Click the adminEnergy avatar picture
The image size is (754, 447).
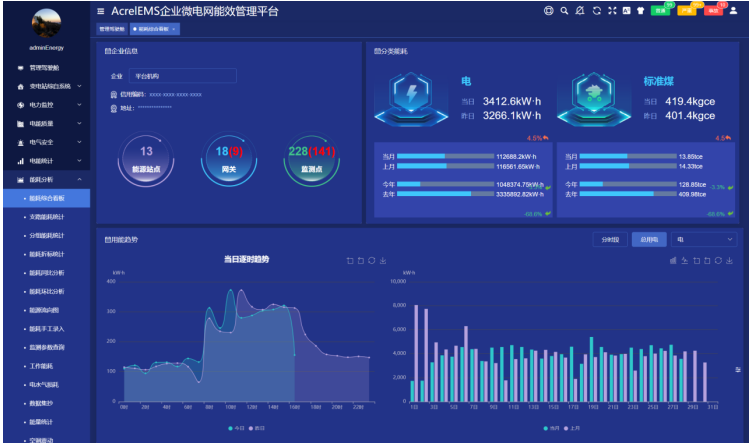[47, 23]
